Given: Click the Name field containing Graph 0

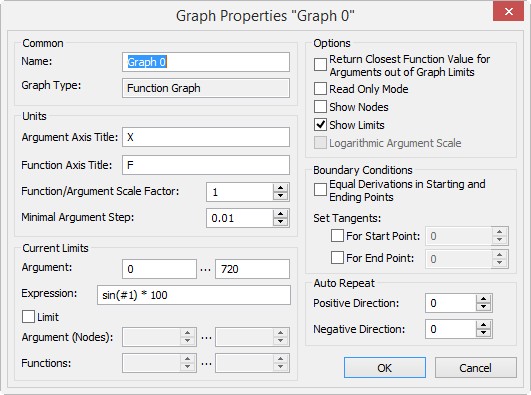Looking at the screenshot, I should click(206, 62).
